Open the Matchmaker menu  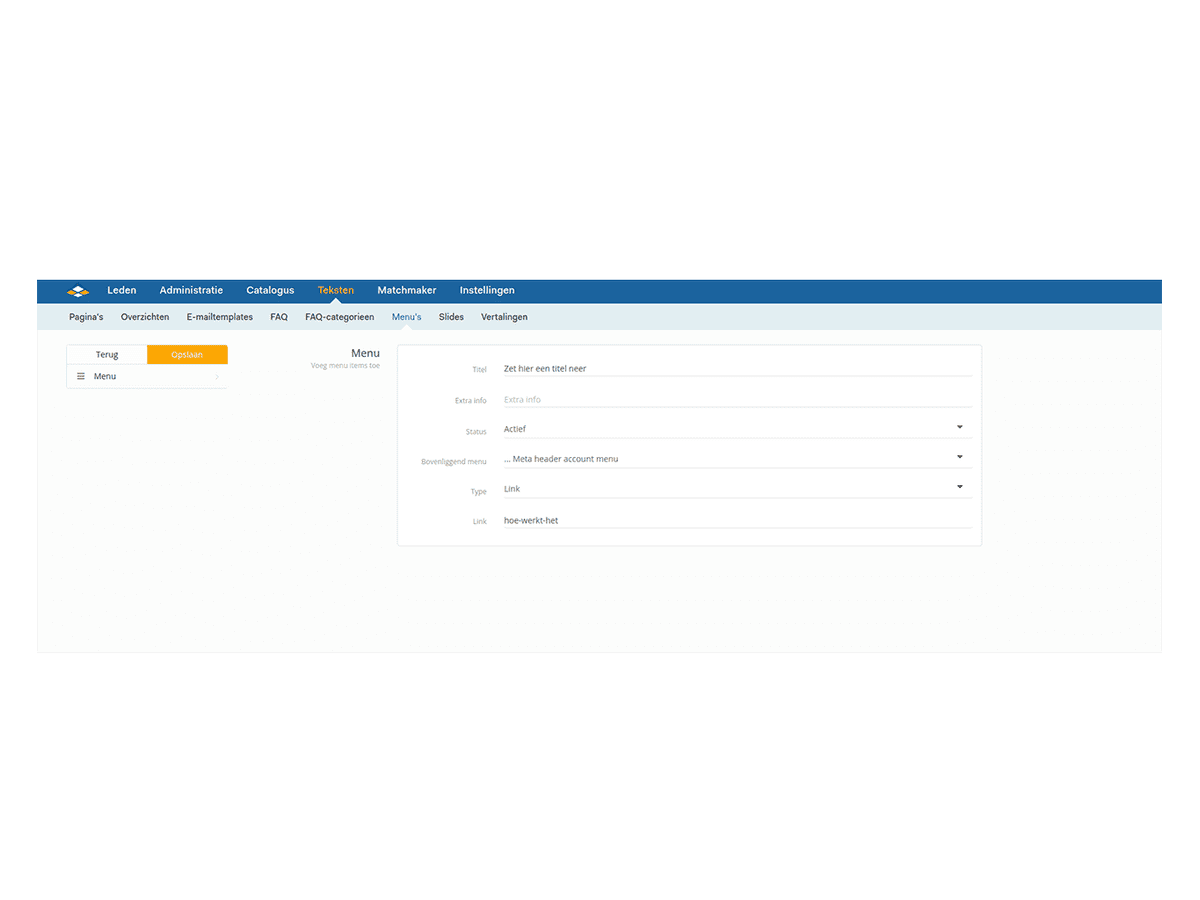point(406,291)
